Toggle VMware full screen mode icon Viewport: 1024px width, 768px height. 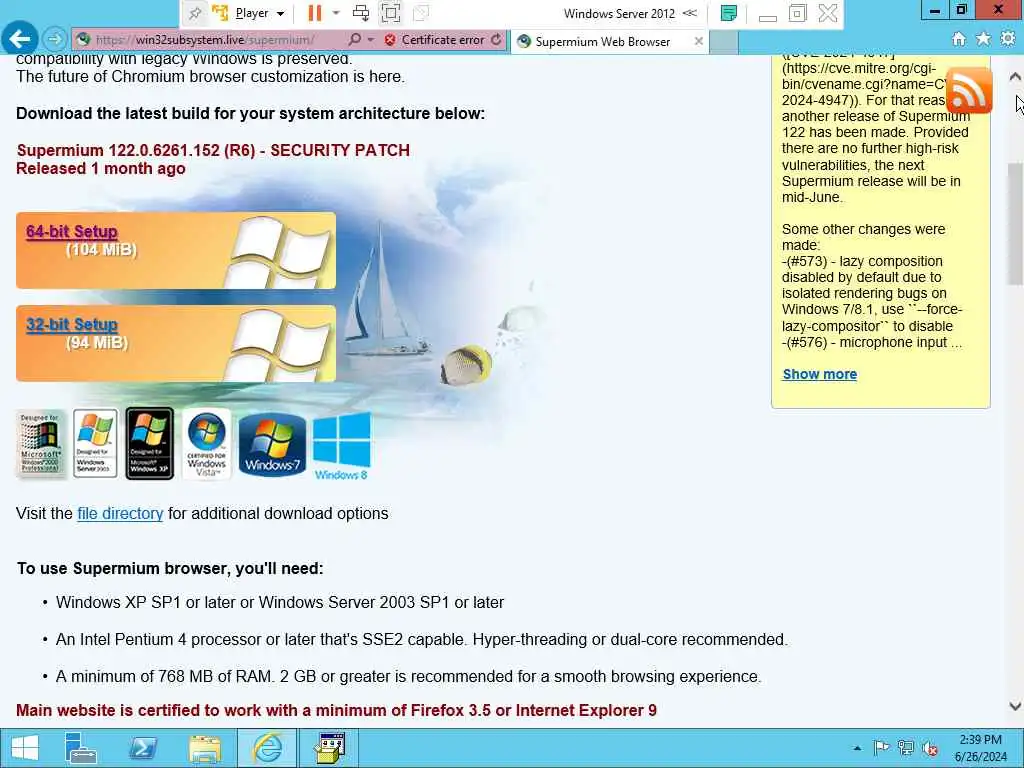click(x=391, y=13)
